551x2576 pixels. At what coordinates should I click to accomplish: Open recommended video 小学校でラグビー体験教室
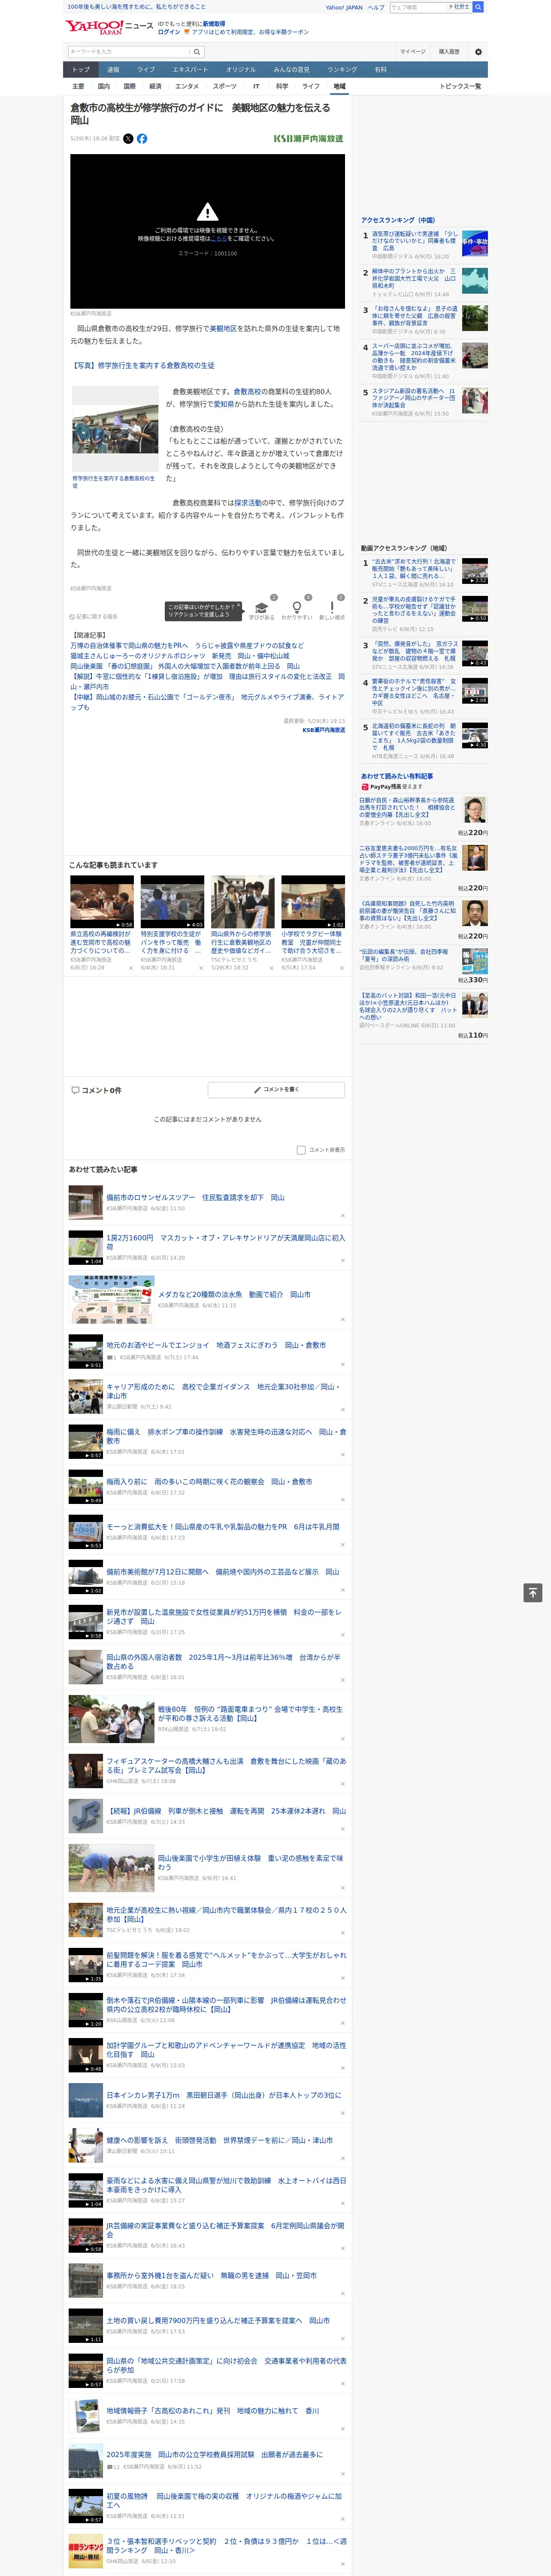pyautogui.click(x=313, y=942)
